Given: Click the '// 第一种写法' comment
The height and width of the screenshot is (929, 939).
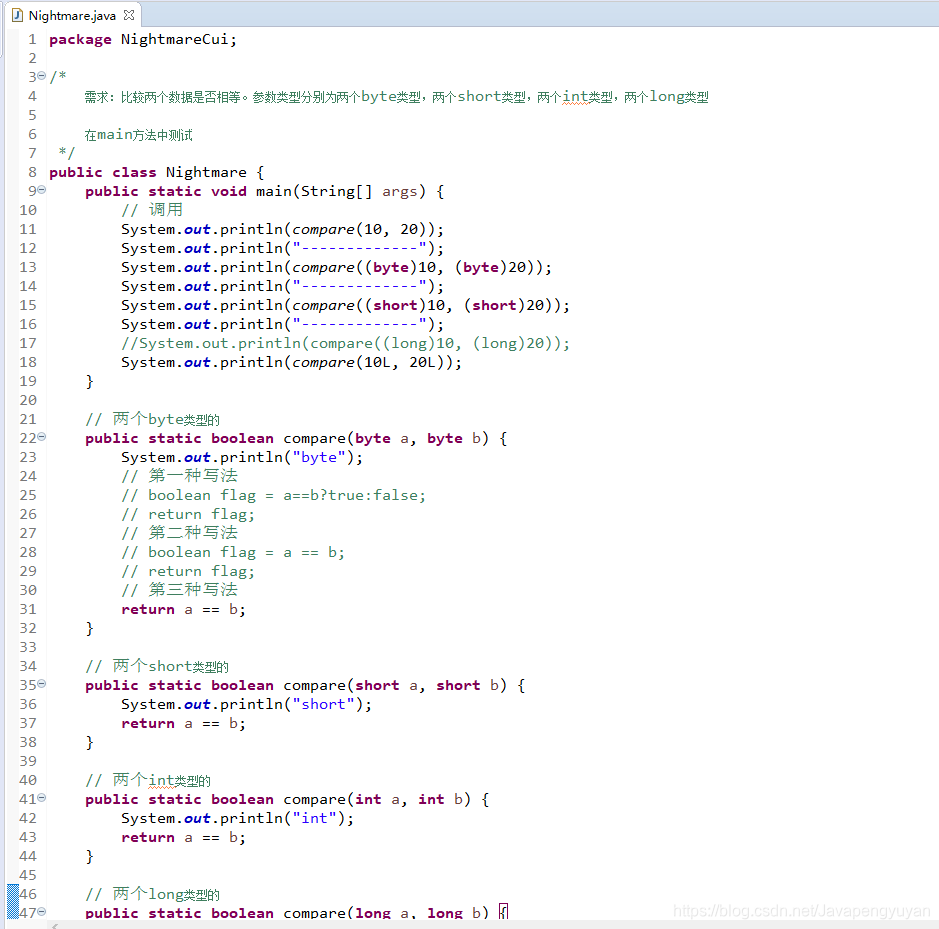Looking at the screenshot, I should 180,476.
